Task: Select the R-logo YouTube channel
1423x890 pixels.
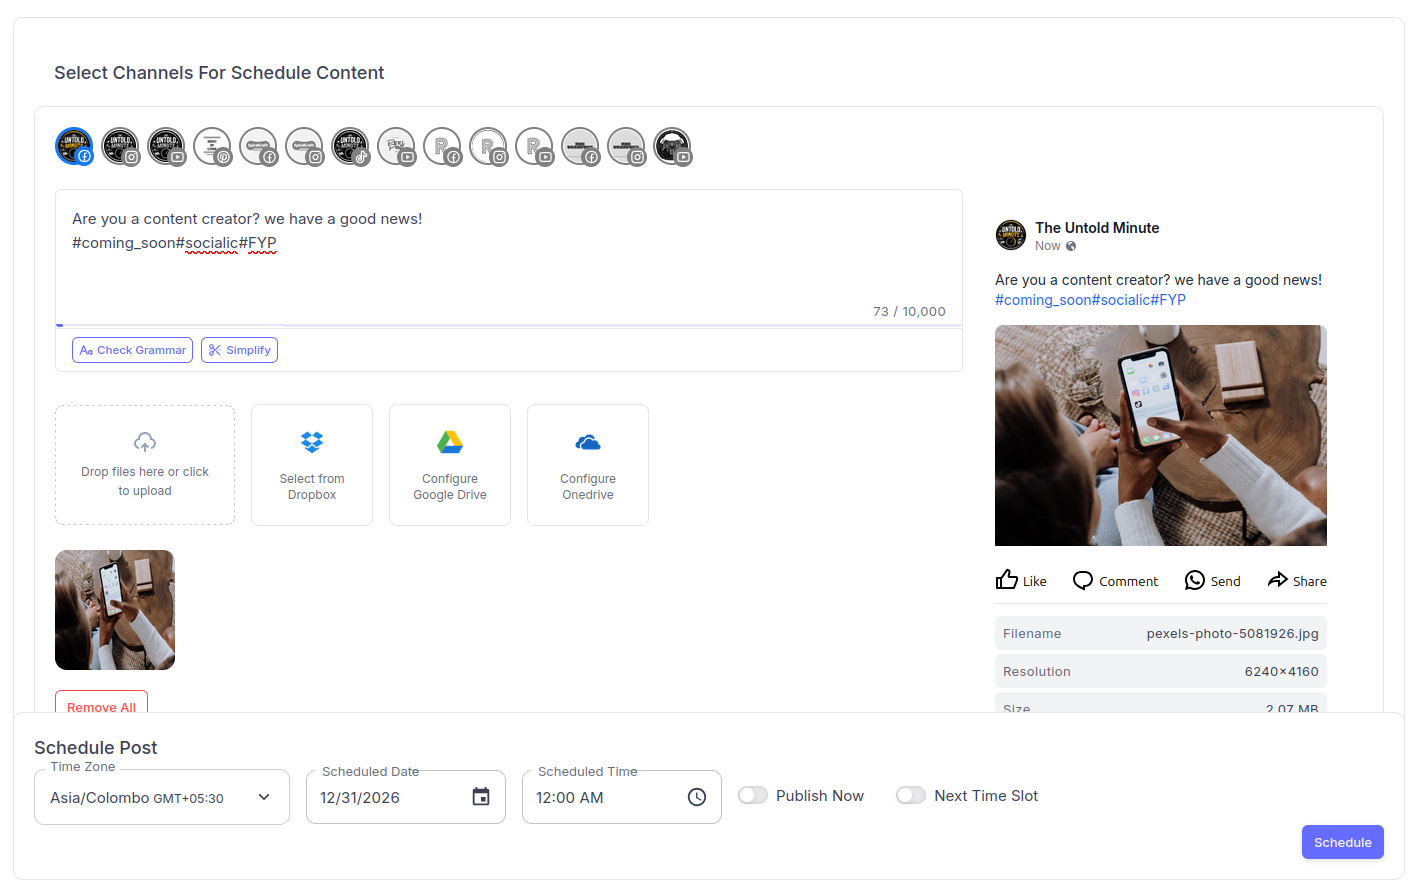Action: tap(534, 146)
